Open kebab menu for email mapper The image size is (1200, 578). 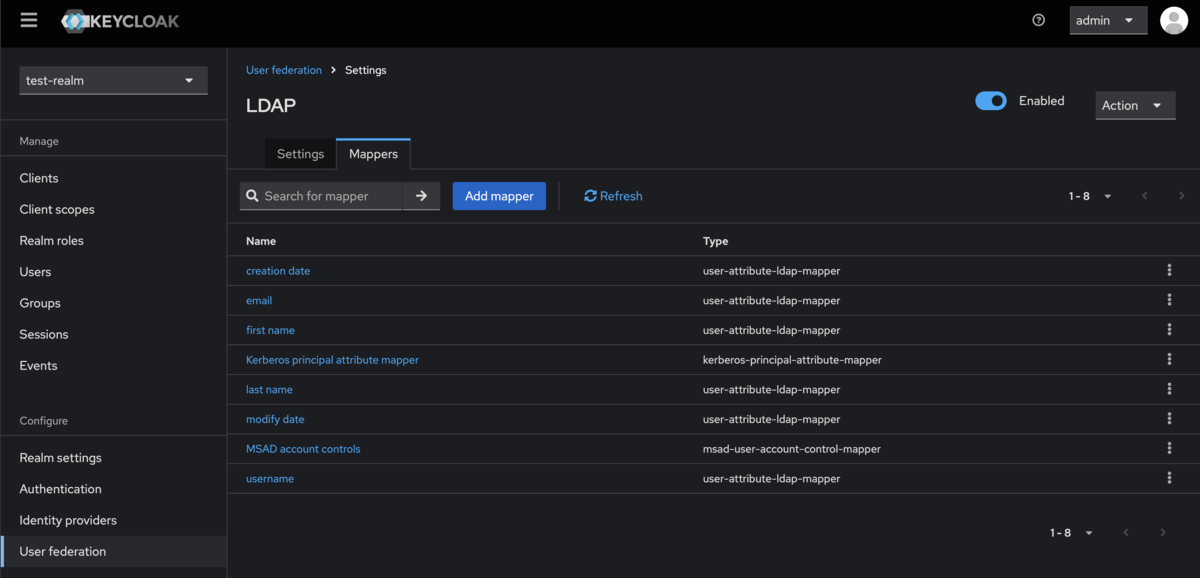tap(1169, 300)
